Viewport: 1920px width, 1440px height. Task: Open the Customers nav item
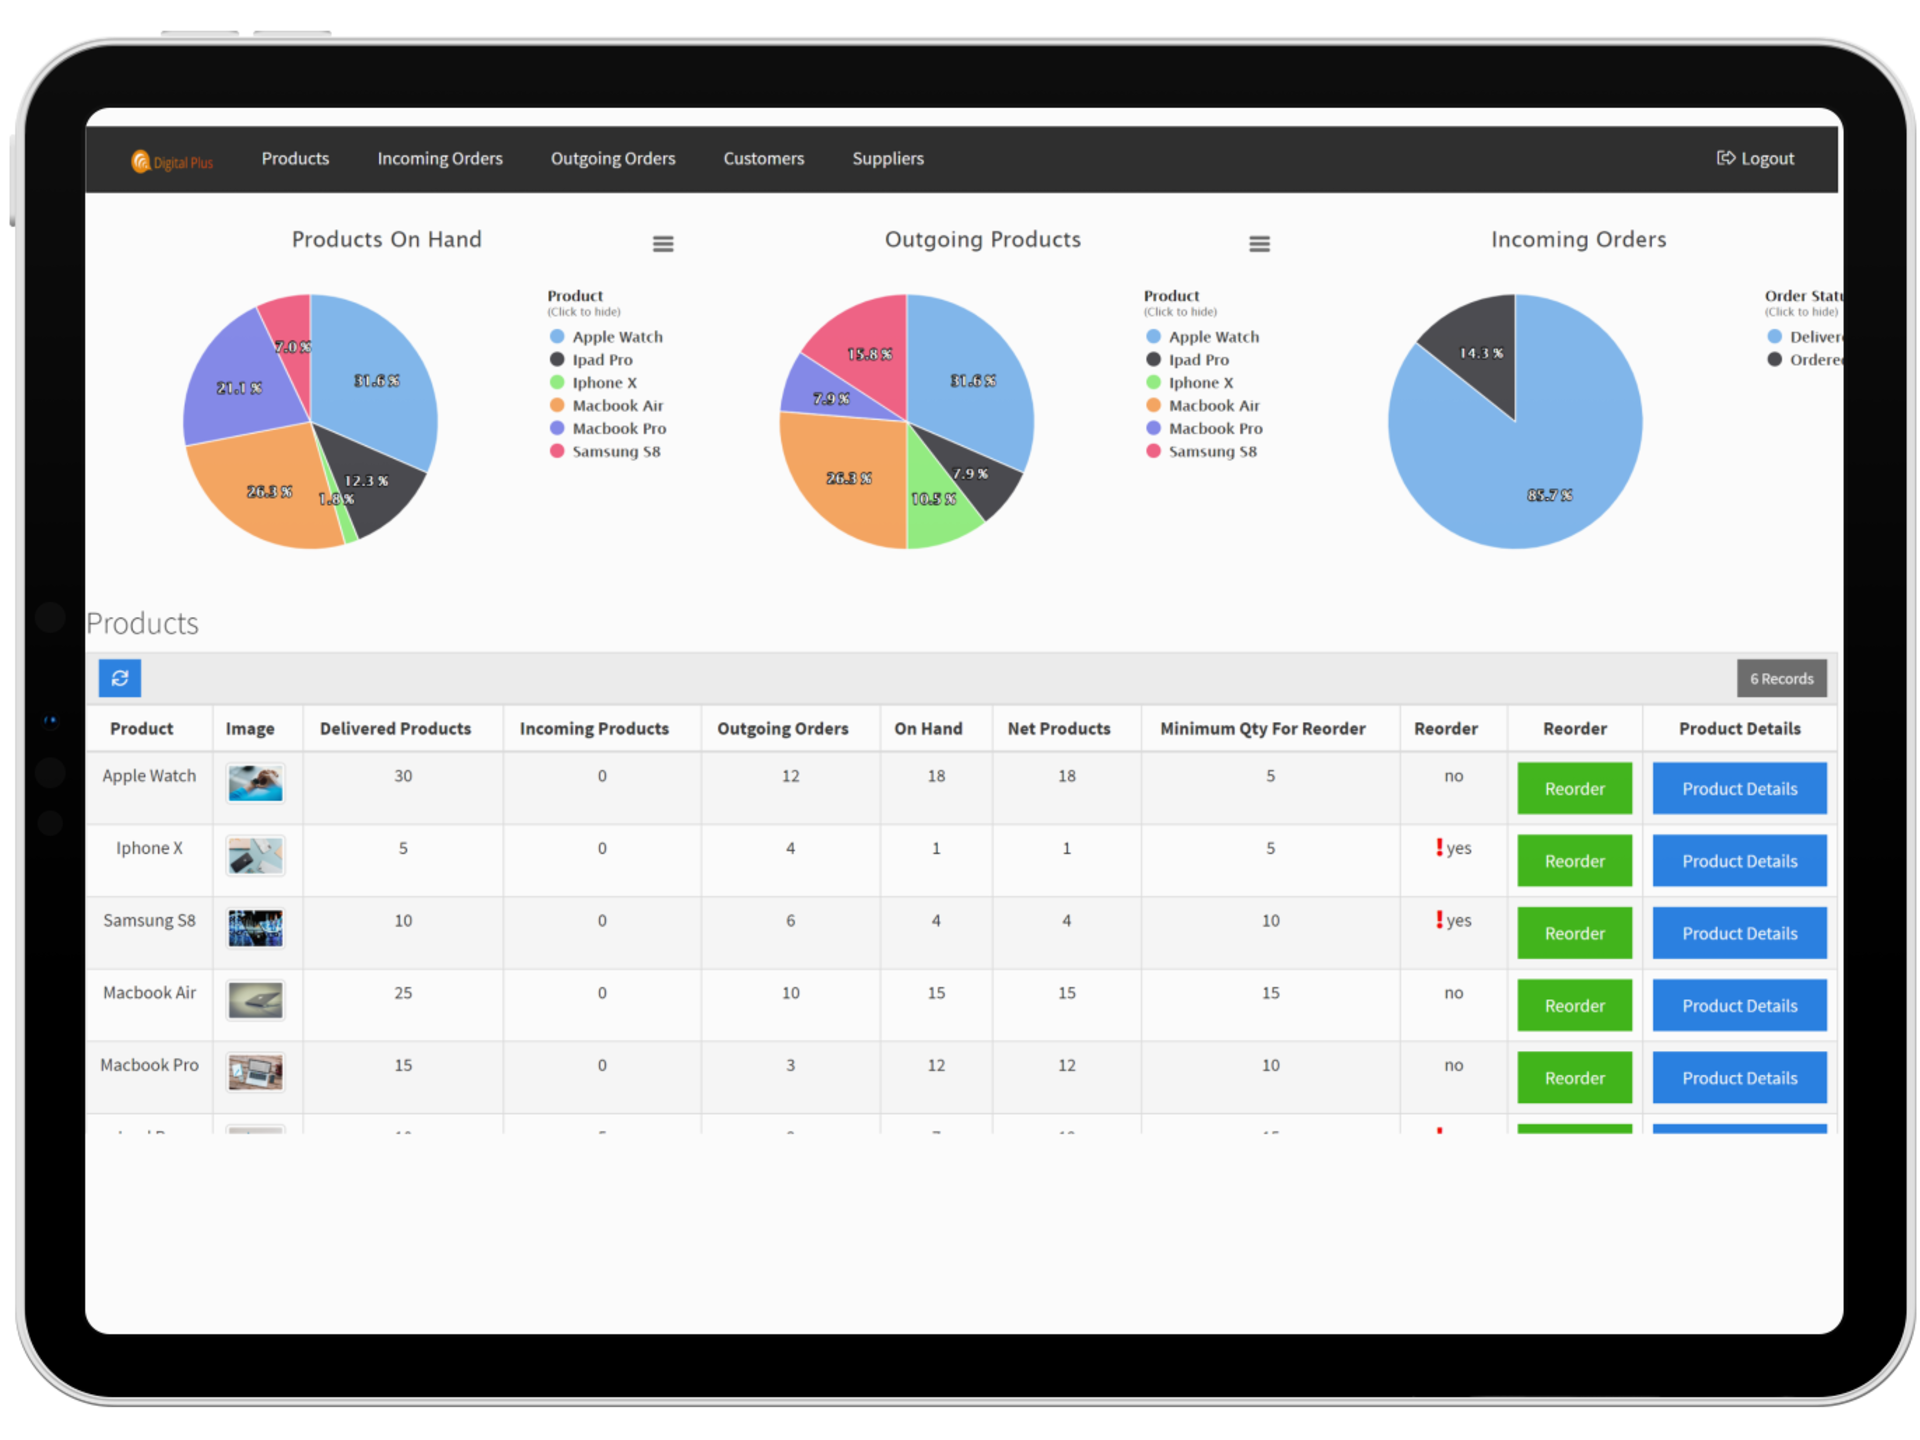click(x=763, y=158)
